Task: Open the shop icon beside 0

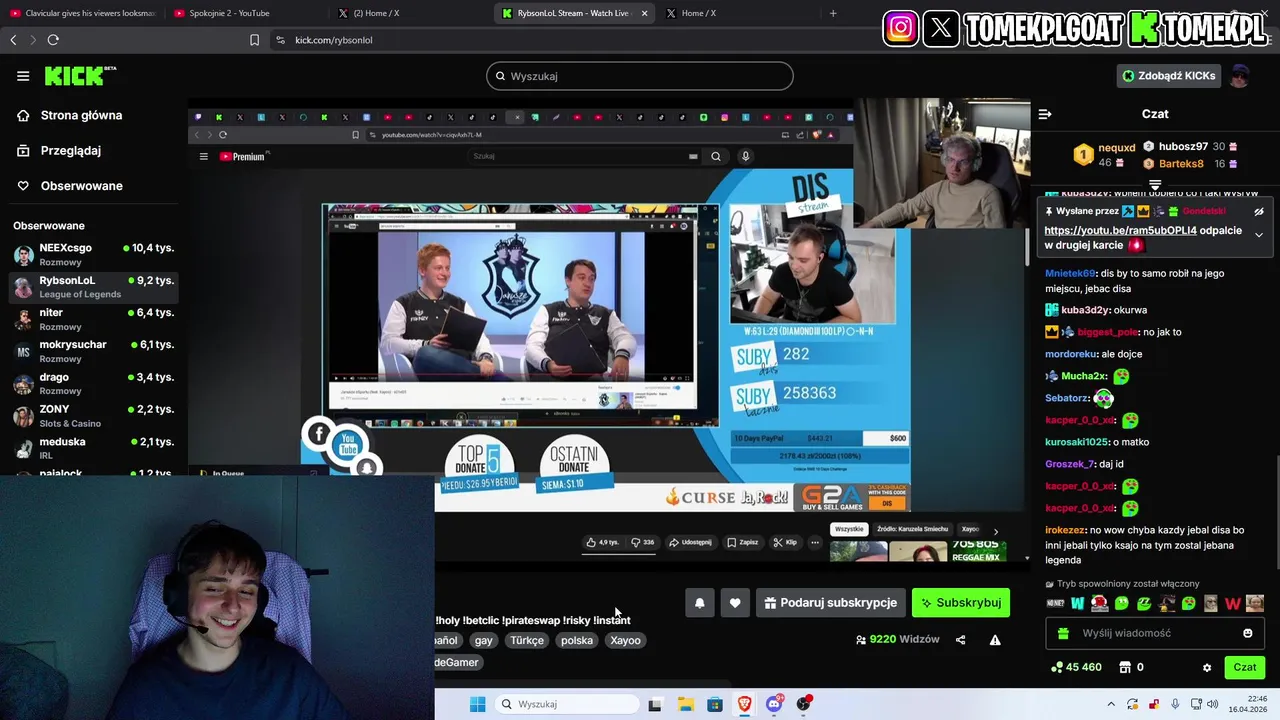Action: tap(1124, 667)
